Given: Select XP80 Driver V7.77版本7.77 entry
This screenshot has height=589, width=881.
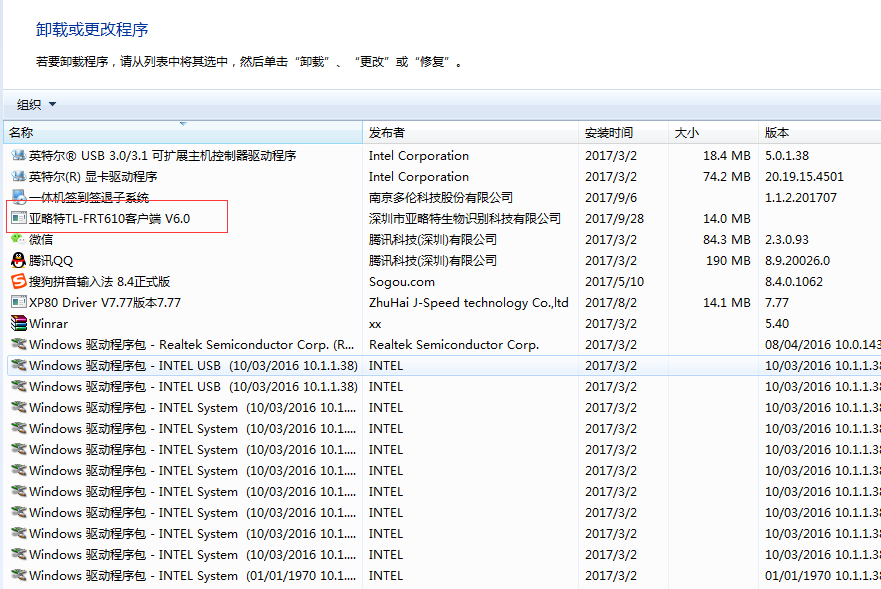Looking at the screenshot, I should click(105, 302).
